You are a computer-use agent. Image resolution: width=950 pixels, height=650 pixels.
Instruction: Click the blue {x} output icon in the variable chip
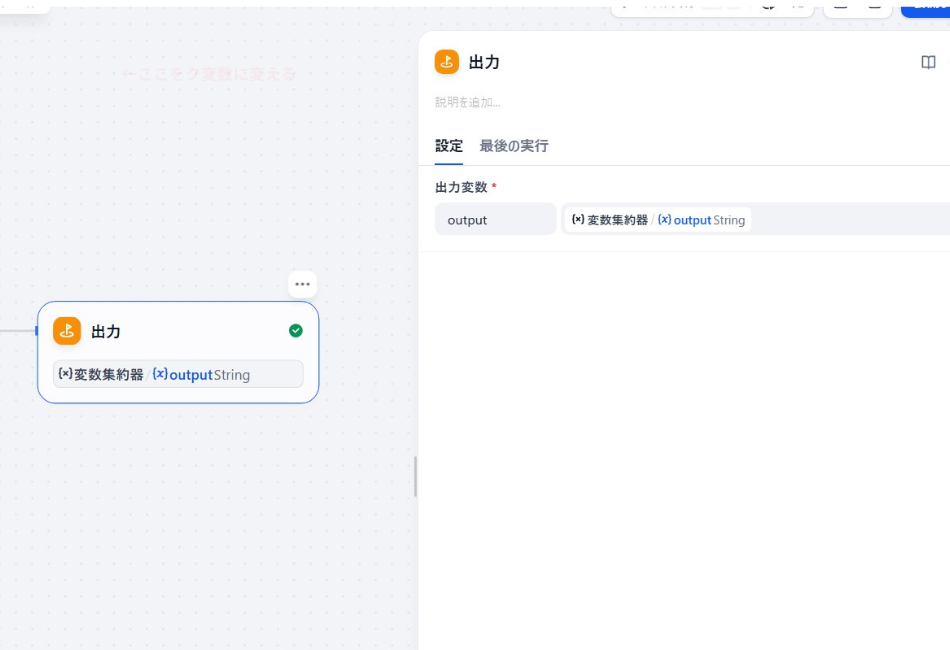tap(665, 220)
